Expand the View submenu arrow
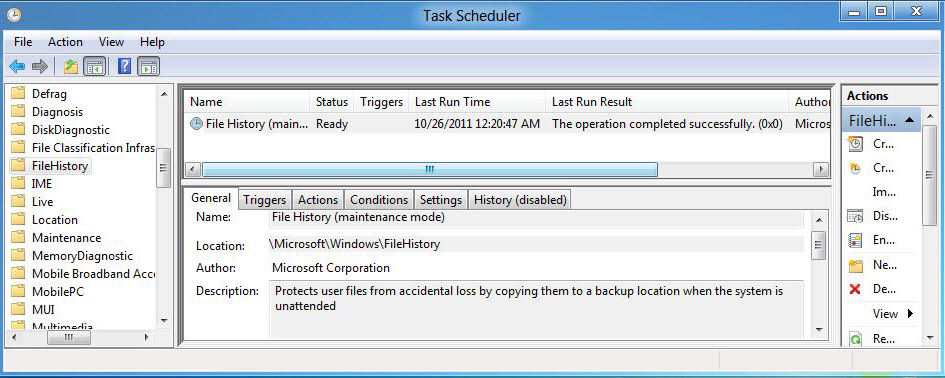The height and width of the screenshot is (378, 945). click(x=910, y=313)
